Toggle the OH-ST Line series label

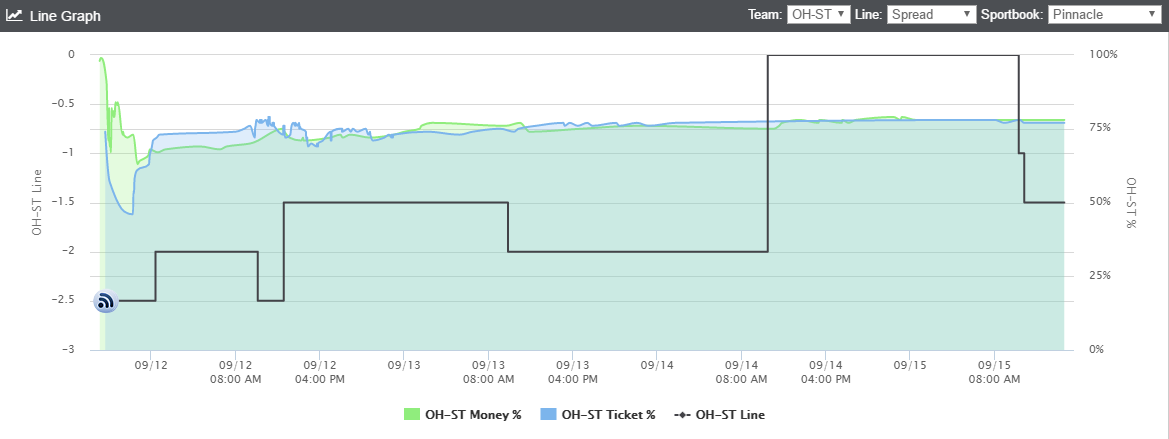730,414
